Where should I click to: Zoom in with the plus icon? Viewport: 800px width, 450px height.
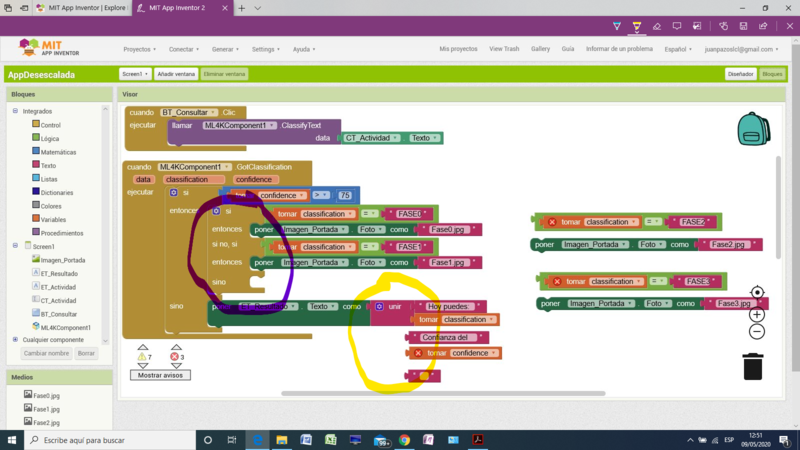[x=757, y=314]
